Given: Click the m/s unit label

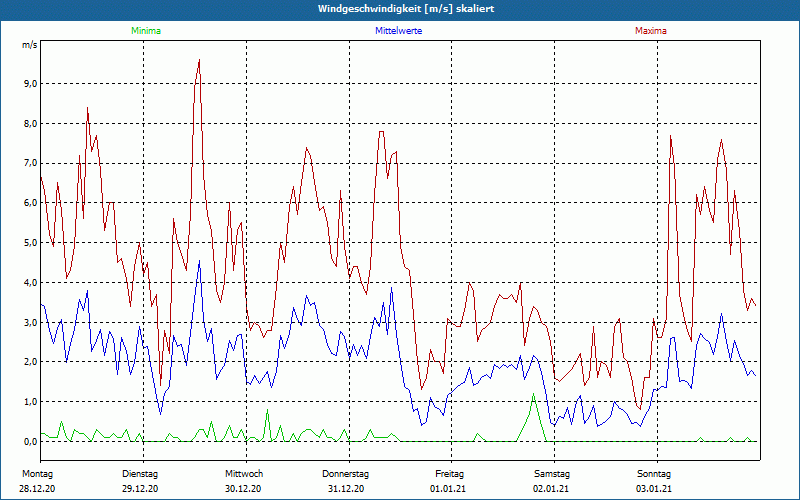Looking at the screenshot, I should (29, 46).
